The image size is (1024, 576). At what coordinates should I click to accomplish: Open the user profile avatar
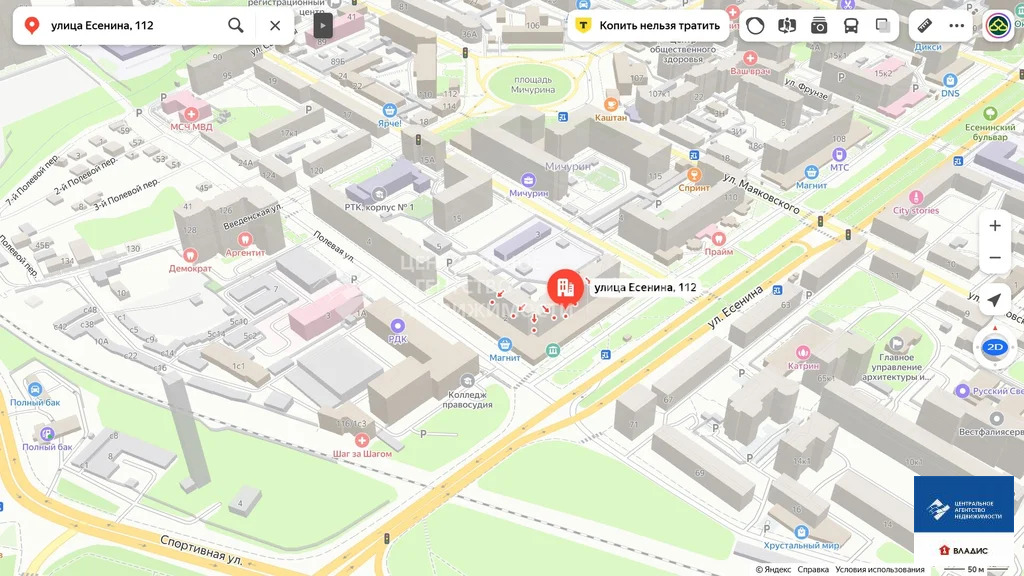998,26
